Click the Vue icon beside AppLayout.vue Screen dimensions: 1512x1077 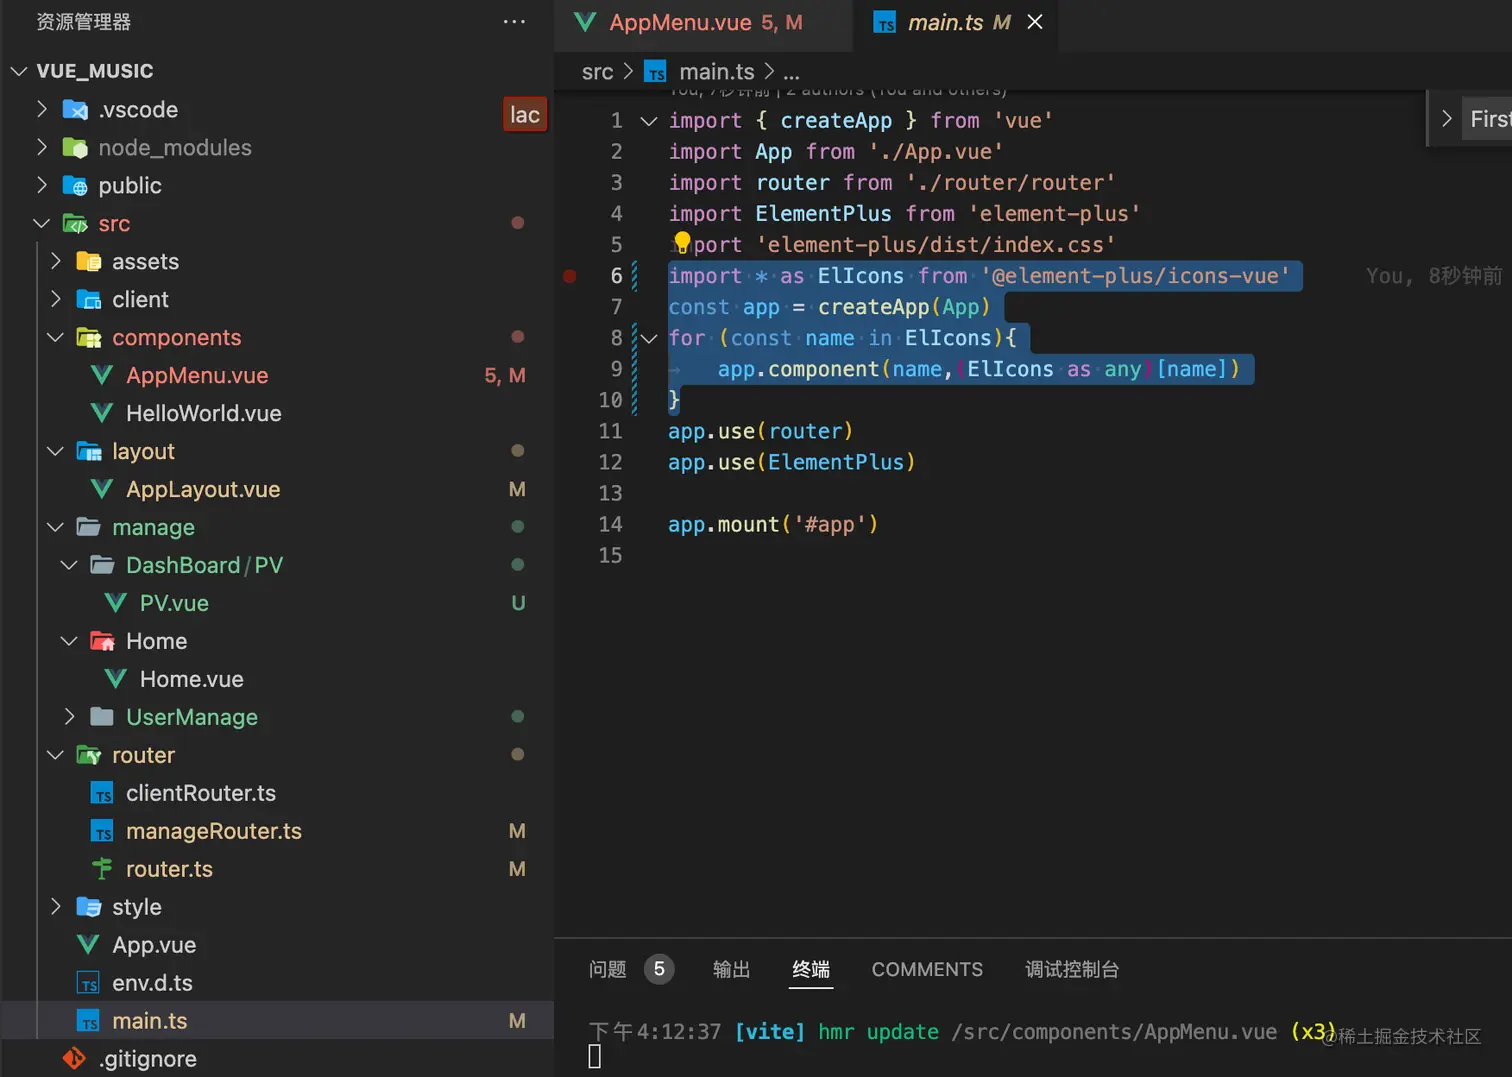click(102, 489)
